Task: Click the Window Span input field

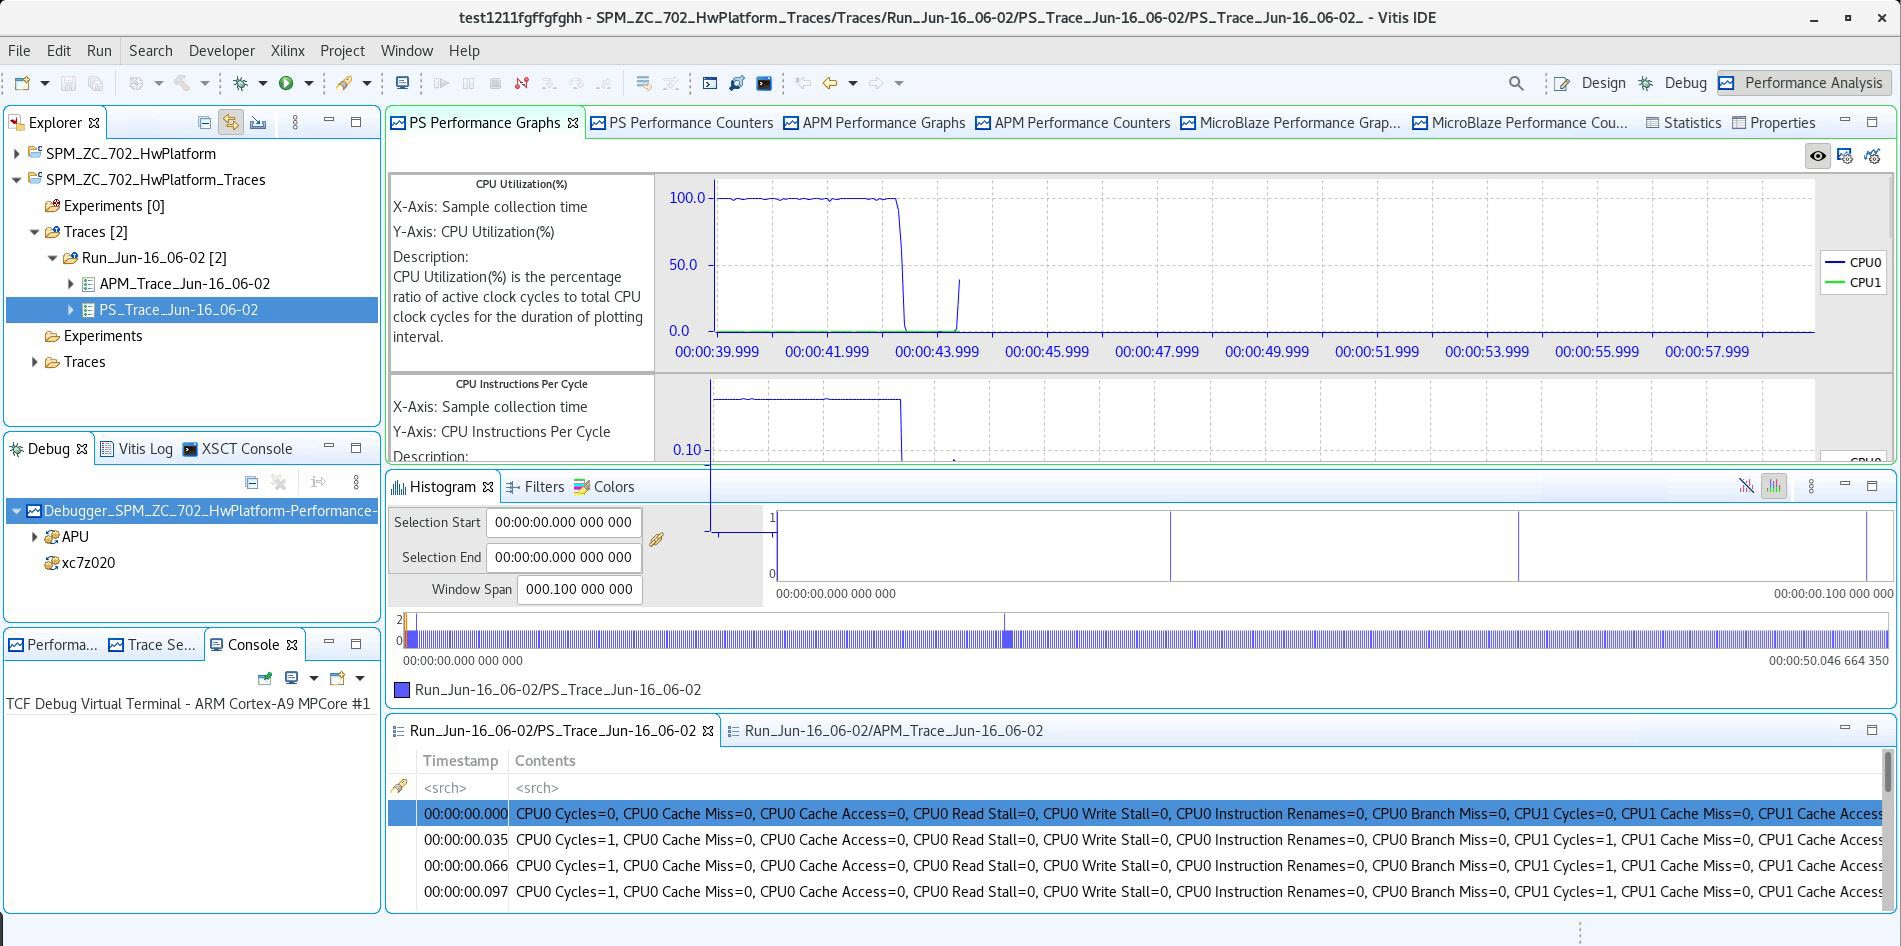Action: point(579,590)
